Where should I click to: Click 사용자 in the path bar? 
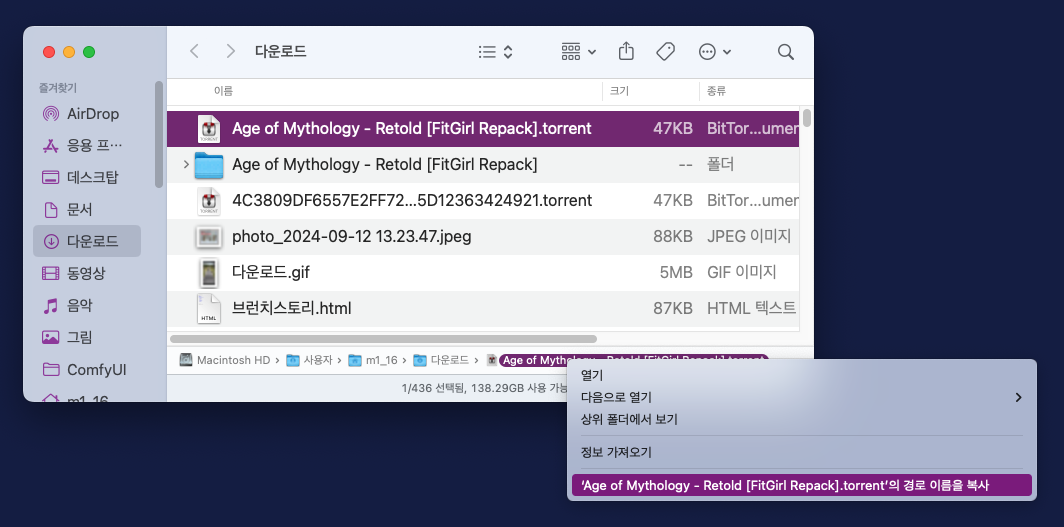point(309,360)
